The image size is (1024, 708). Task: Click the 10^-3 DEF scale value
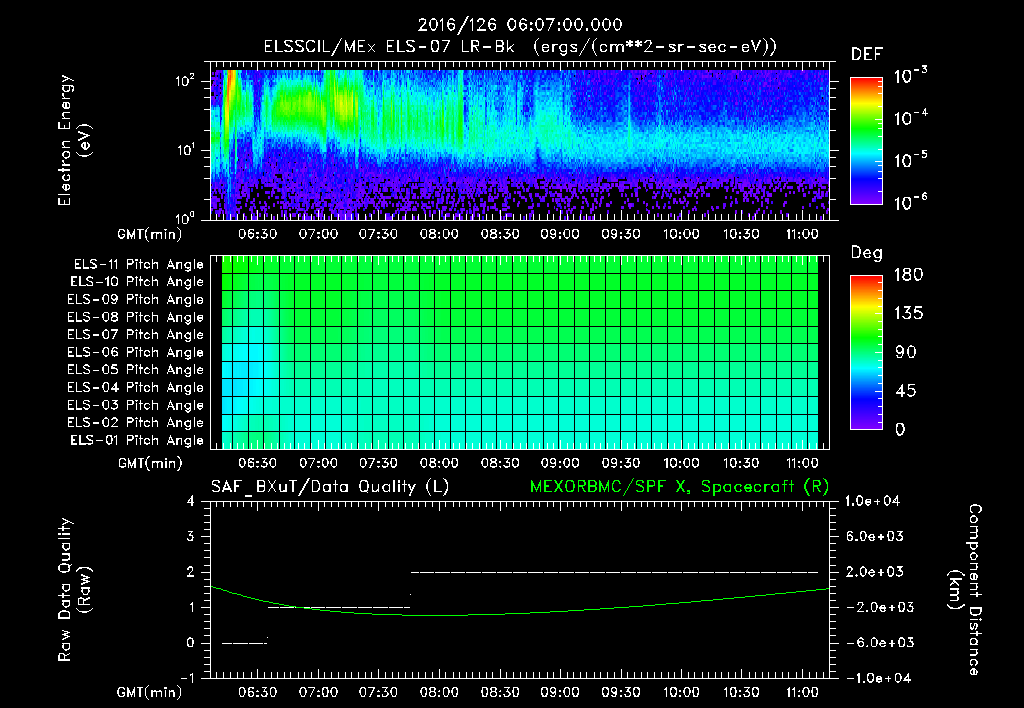coord(910,76)
